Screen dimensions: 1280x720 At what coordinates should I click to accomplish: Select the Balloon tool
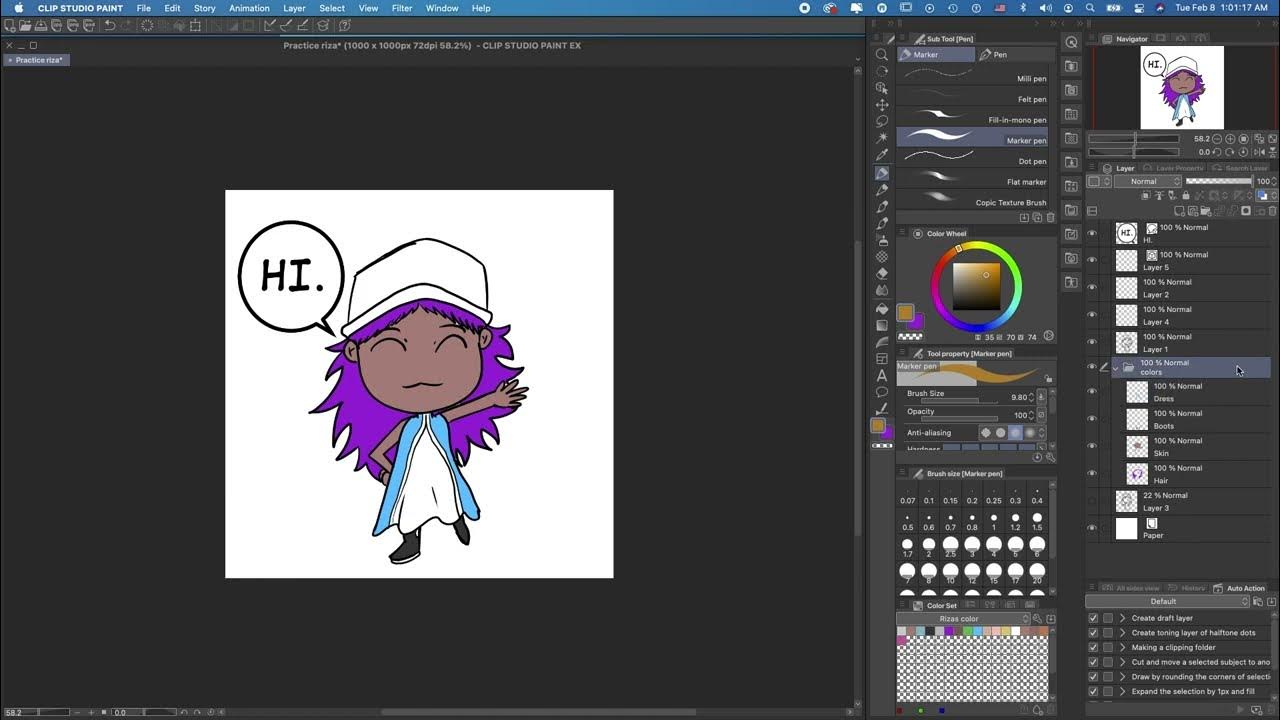[x=881, y=392]
